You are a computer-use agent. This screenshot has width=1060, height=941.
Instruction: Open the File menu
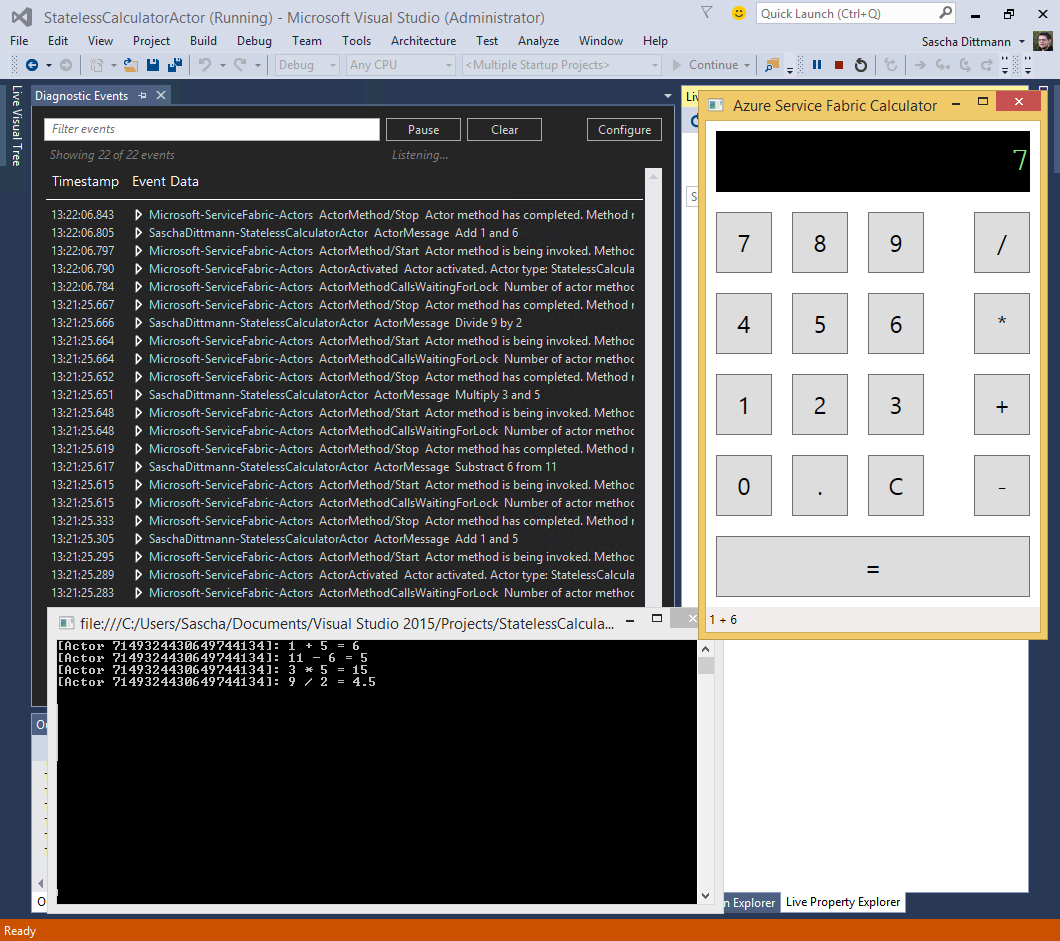[19, 41]
